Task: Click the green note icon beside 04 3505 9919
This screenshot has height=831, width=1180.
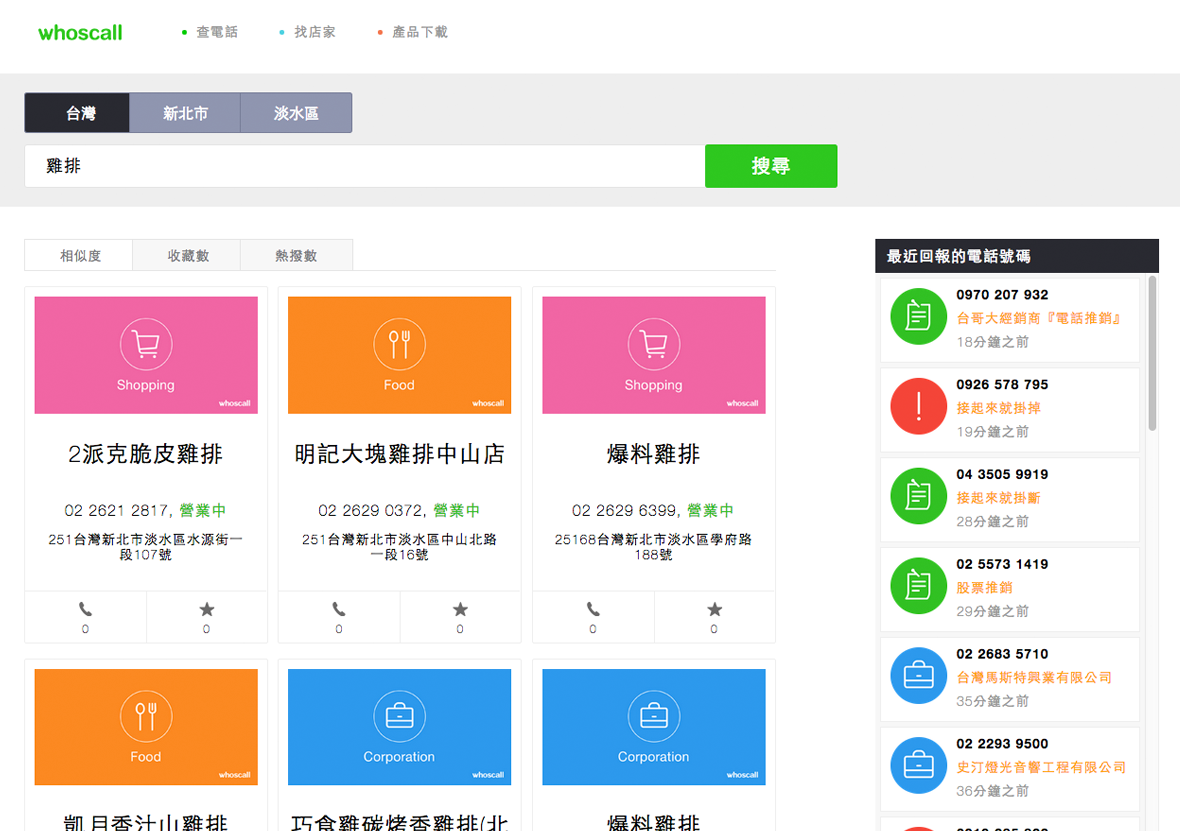Action: [x=918, y=496]
